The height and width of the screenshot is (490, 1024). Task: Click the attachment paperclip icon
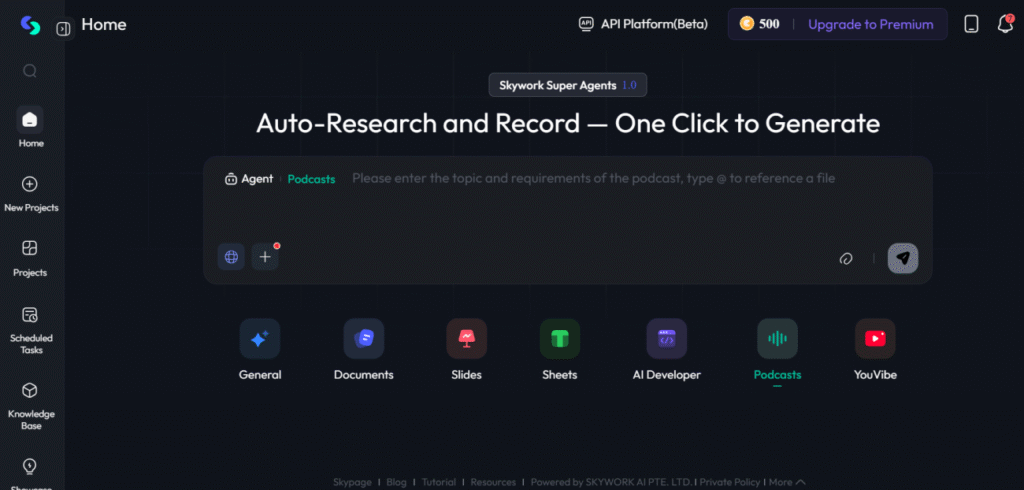click(846, 258)
